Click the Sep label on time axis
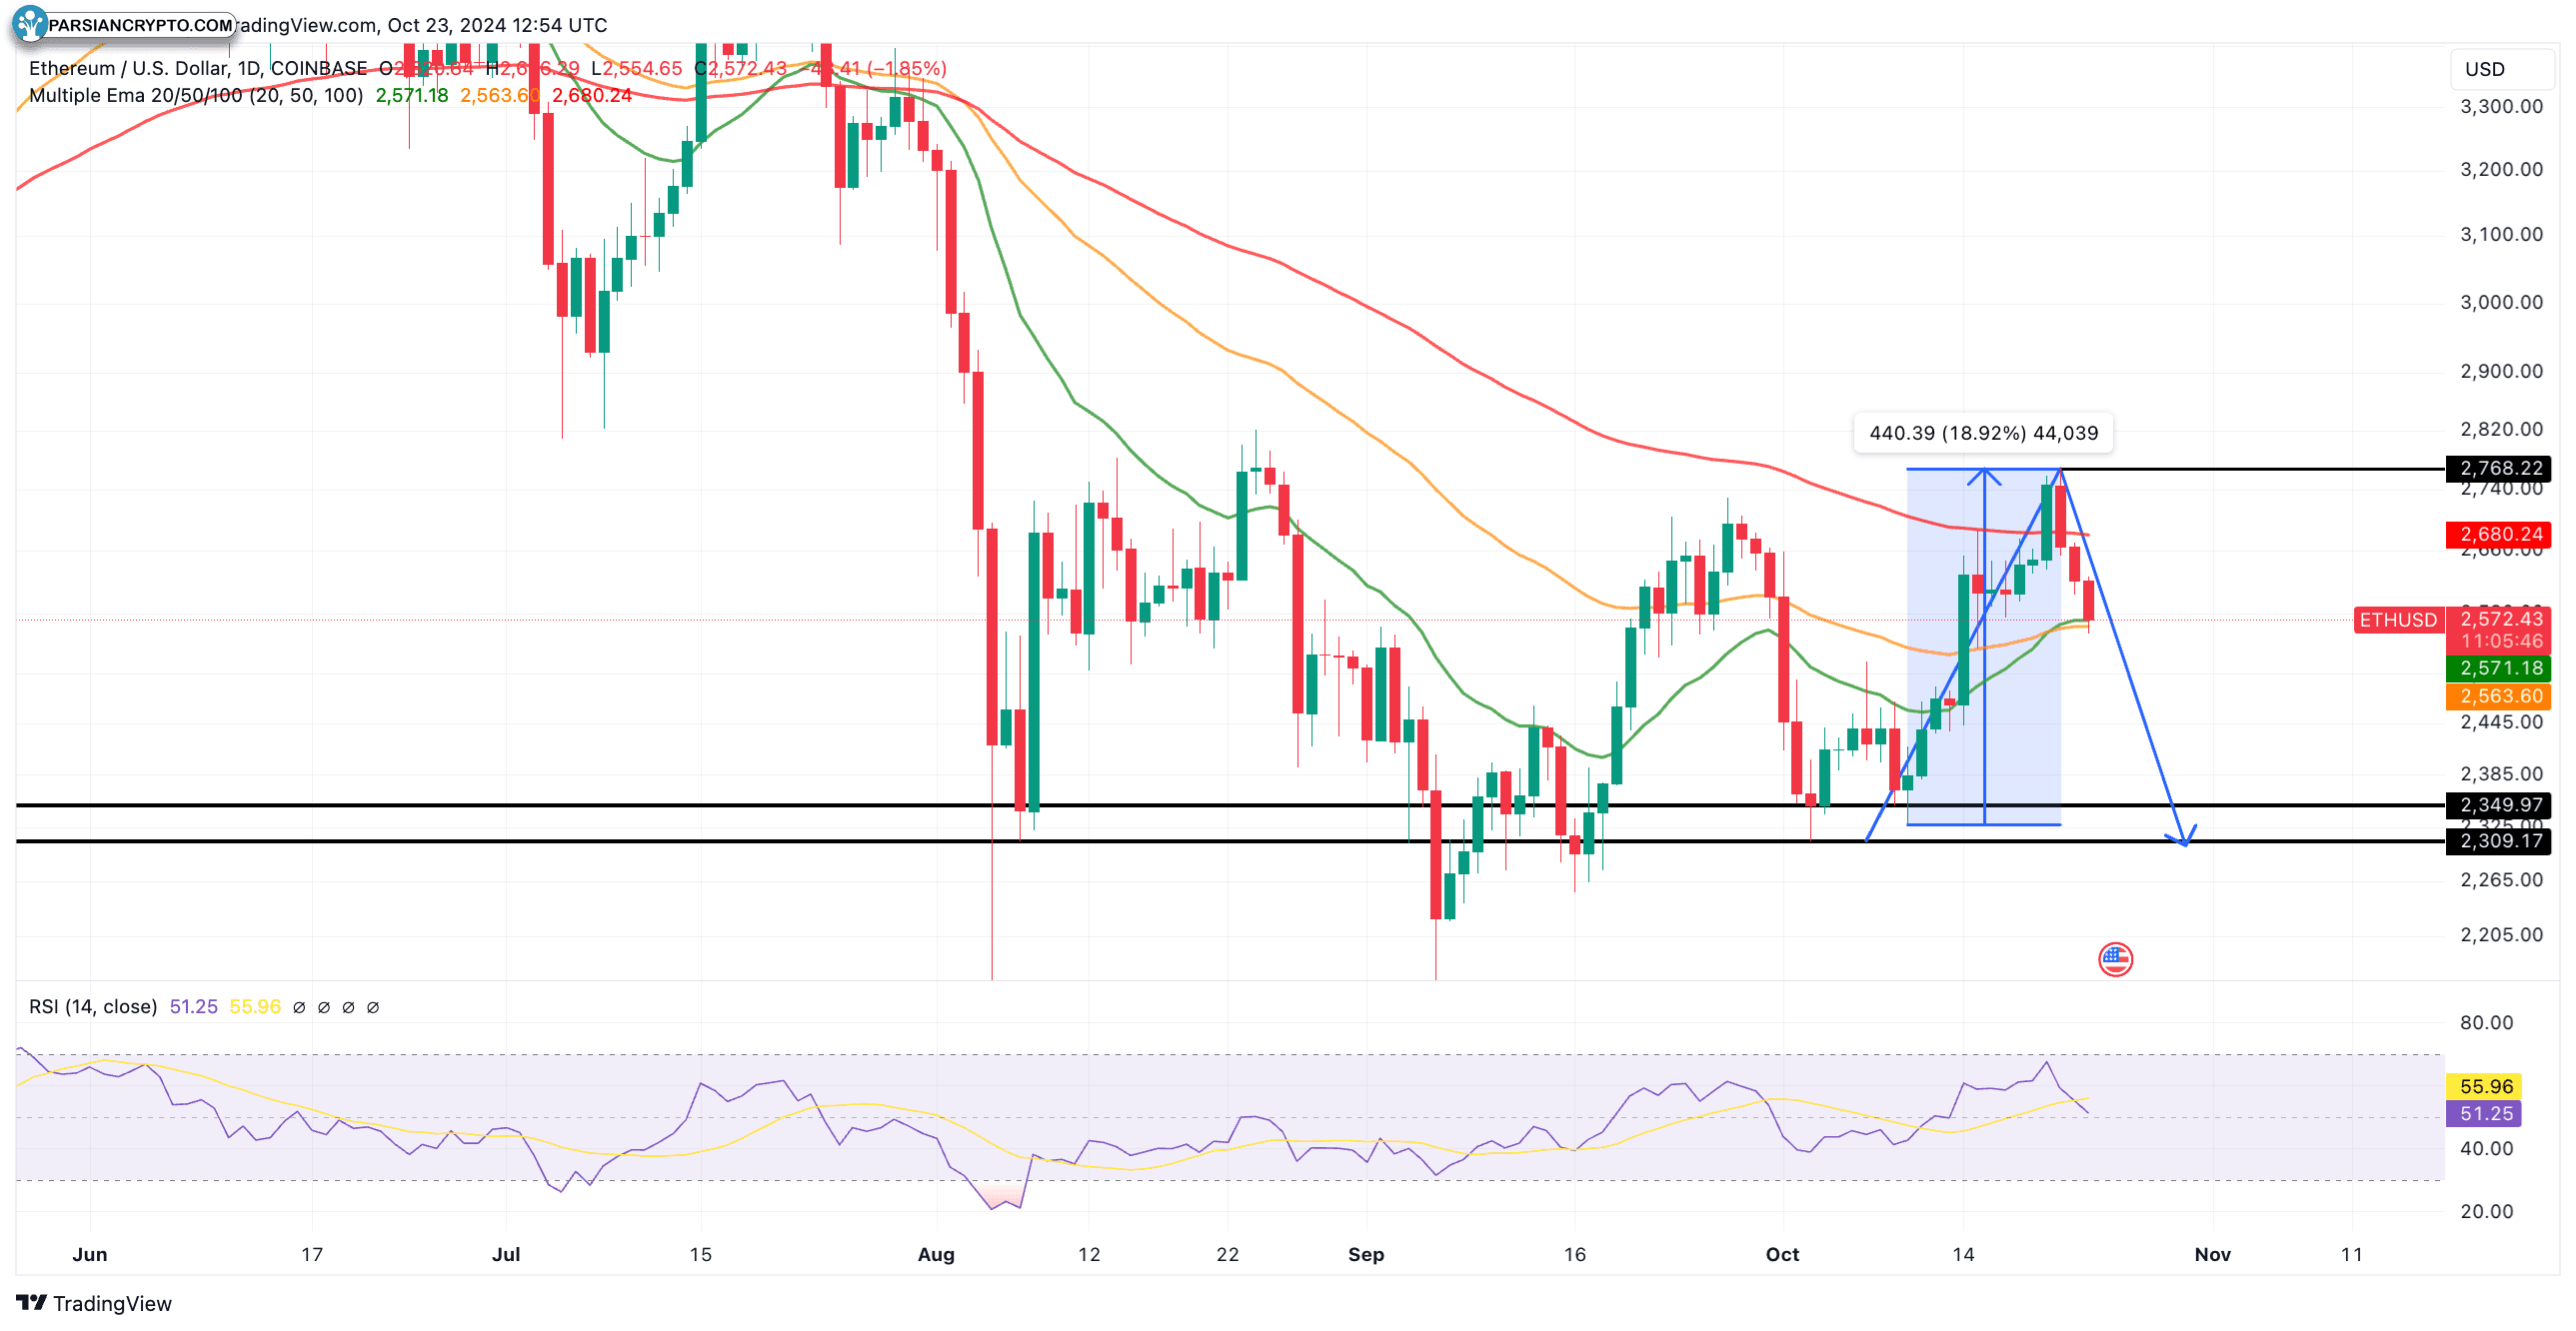This screenshot has height=1331, width=2576. 1366,1254
